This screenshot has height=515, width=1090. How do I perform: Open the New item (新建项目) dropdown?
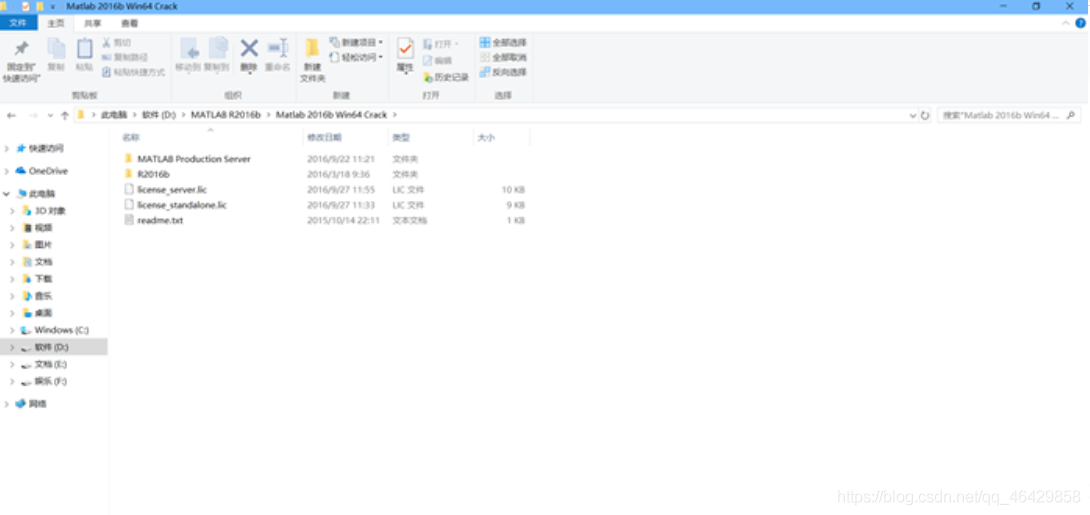tap(357, 42)
